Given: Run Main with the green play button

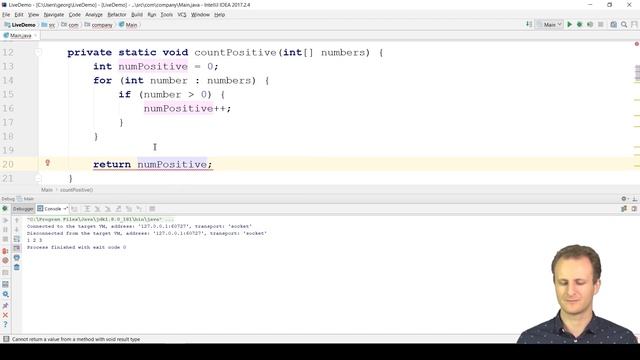Looking at the screenshot, I should (x=569, y=24).
